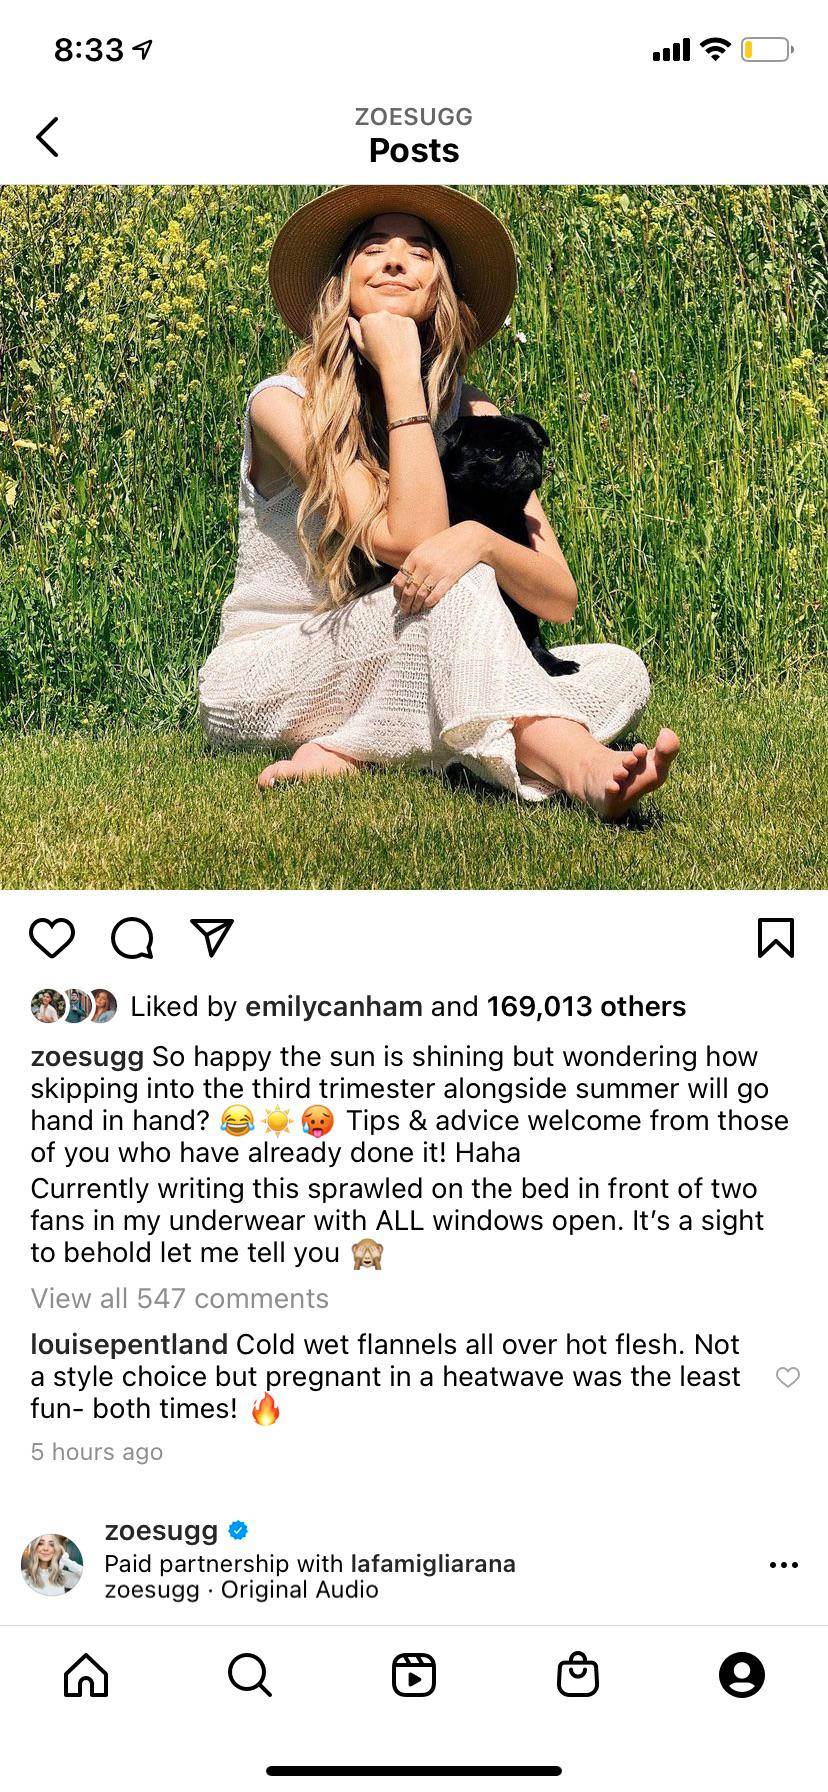Open the three-dot options menu

click(784, 1564)
